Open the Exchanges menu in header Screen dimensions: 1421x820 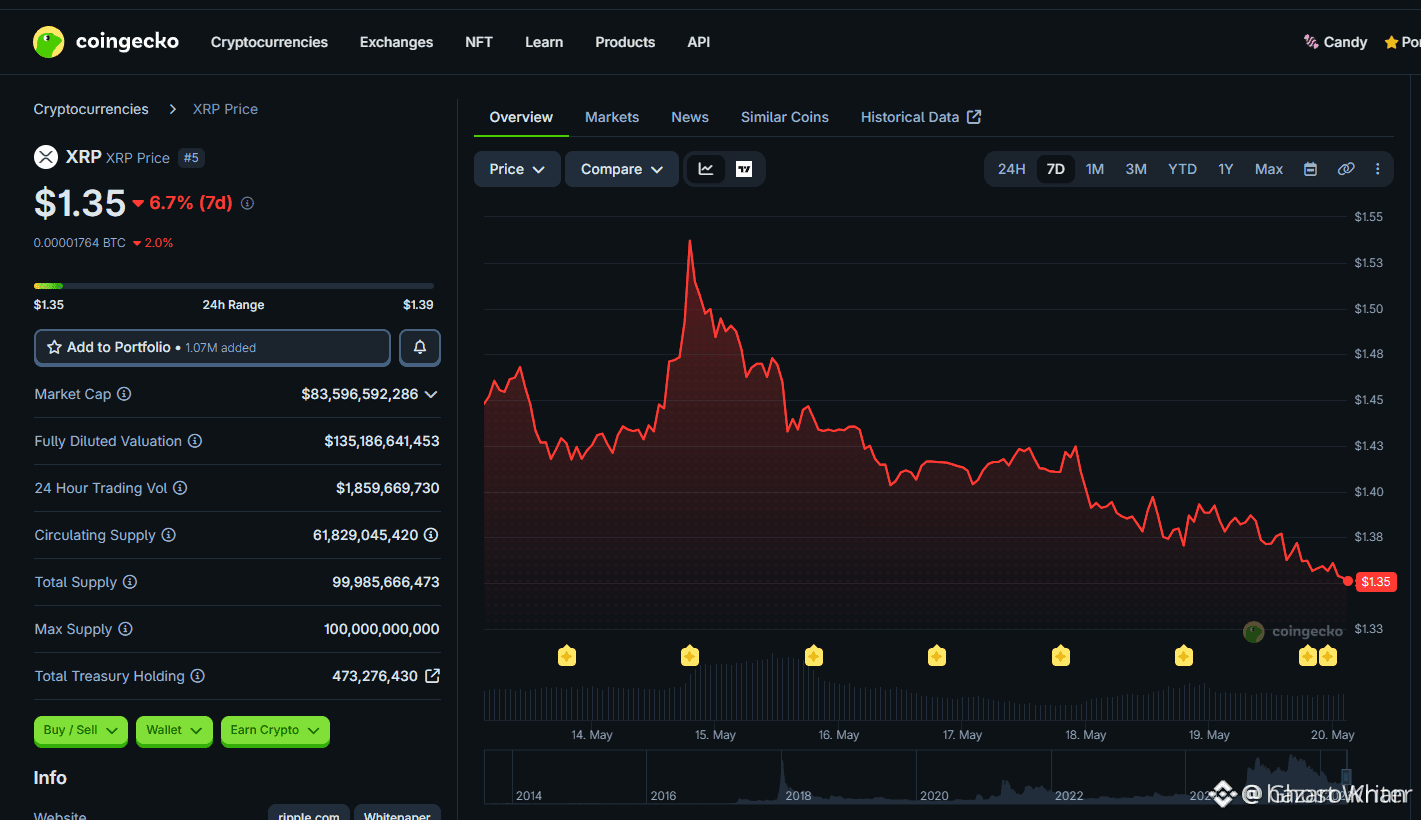point(397,42)
